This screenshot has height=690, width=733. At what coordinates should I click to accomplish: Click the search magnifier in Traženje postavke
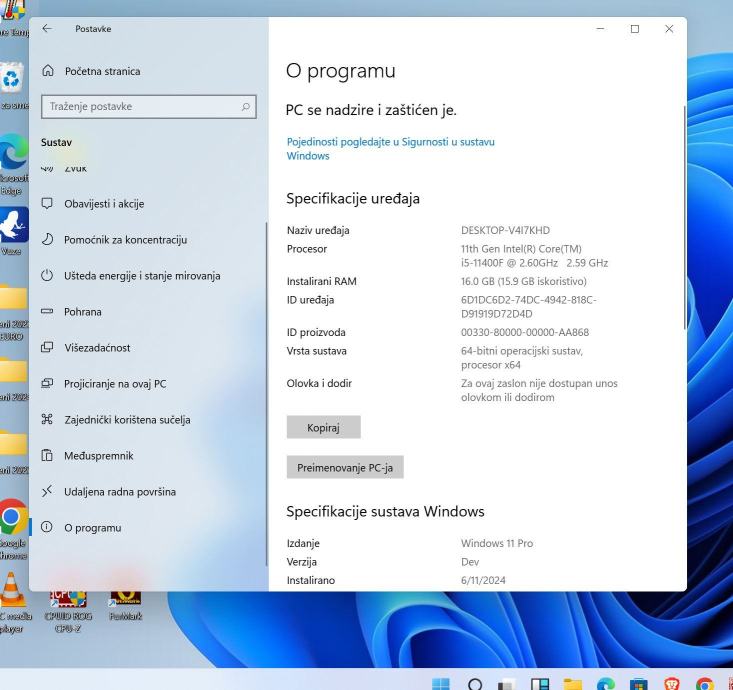coord(245,107)
